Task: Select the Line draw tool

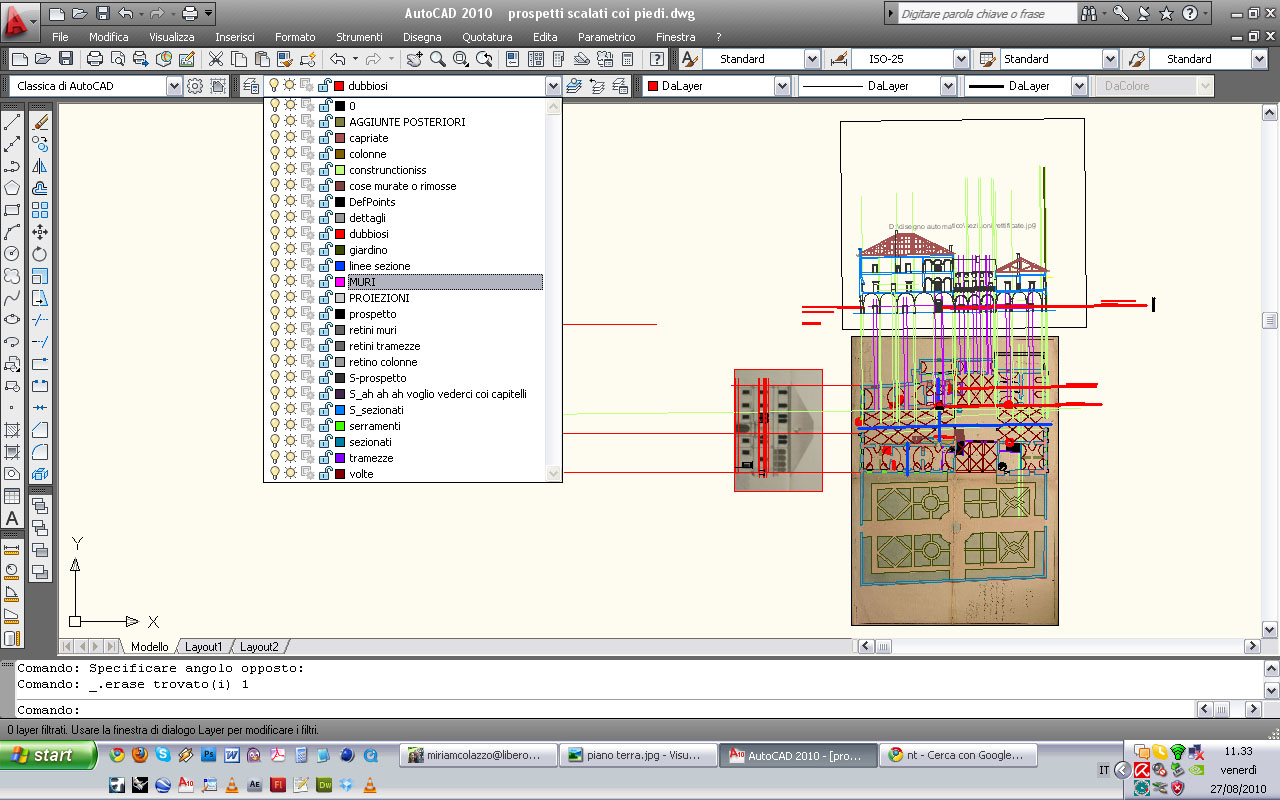Action: point(12,123)
